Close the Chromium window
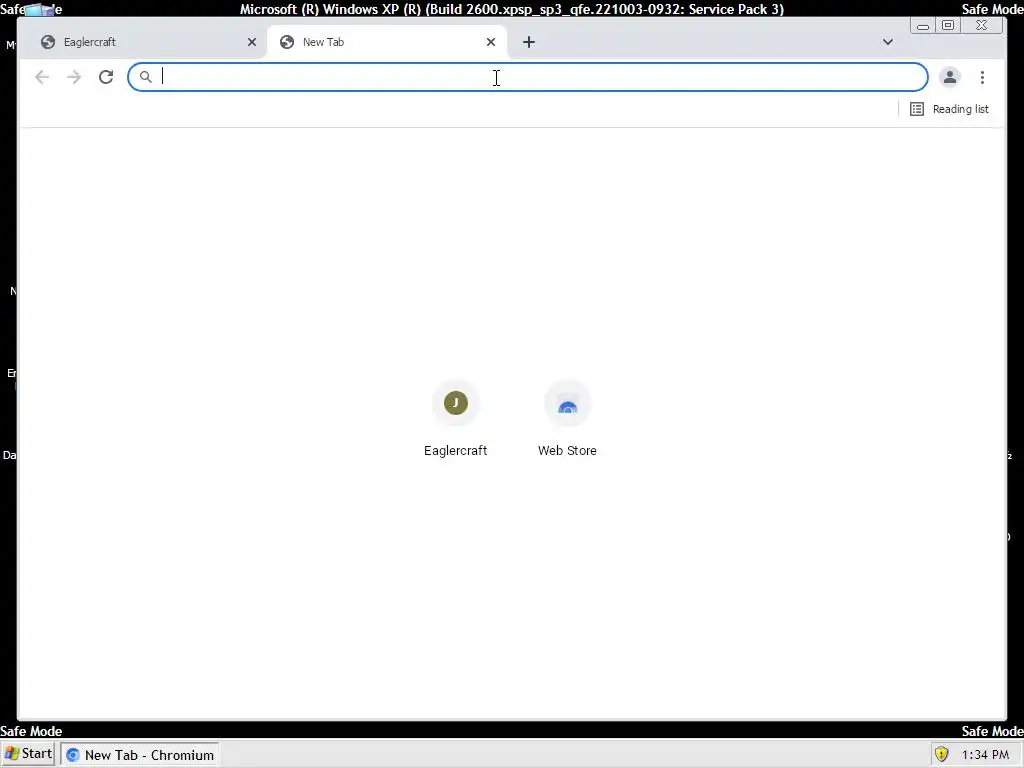 [x=982, y=25]
